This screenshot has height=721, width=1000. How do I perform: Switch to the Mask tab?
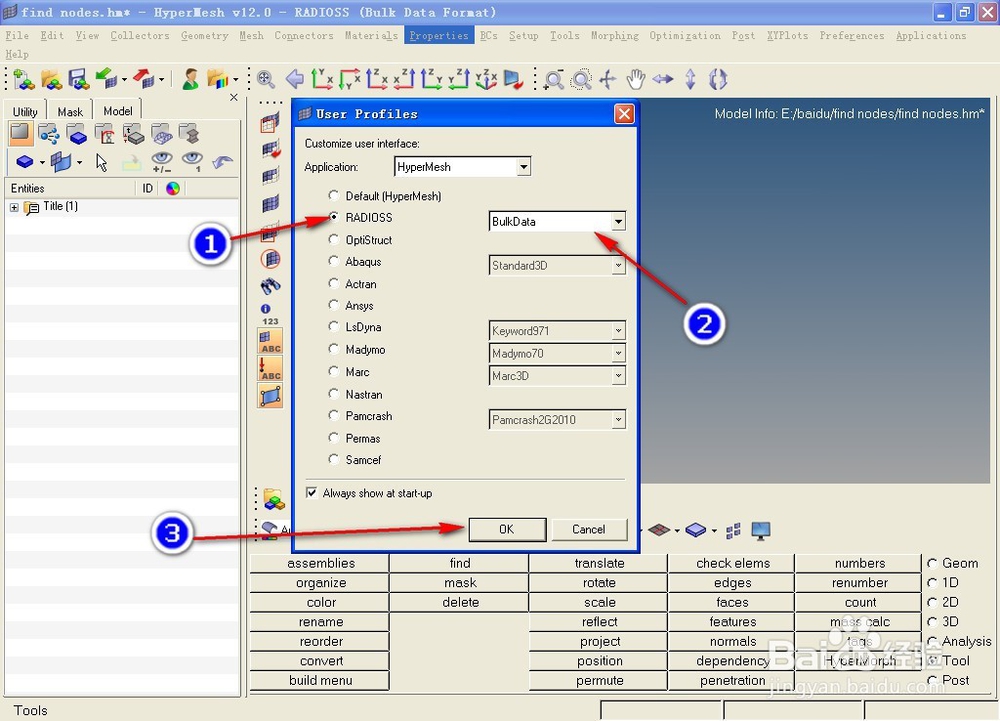point(70,111)
